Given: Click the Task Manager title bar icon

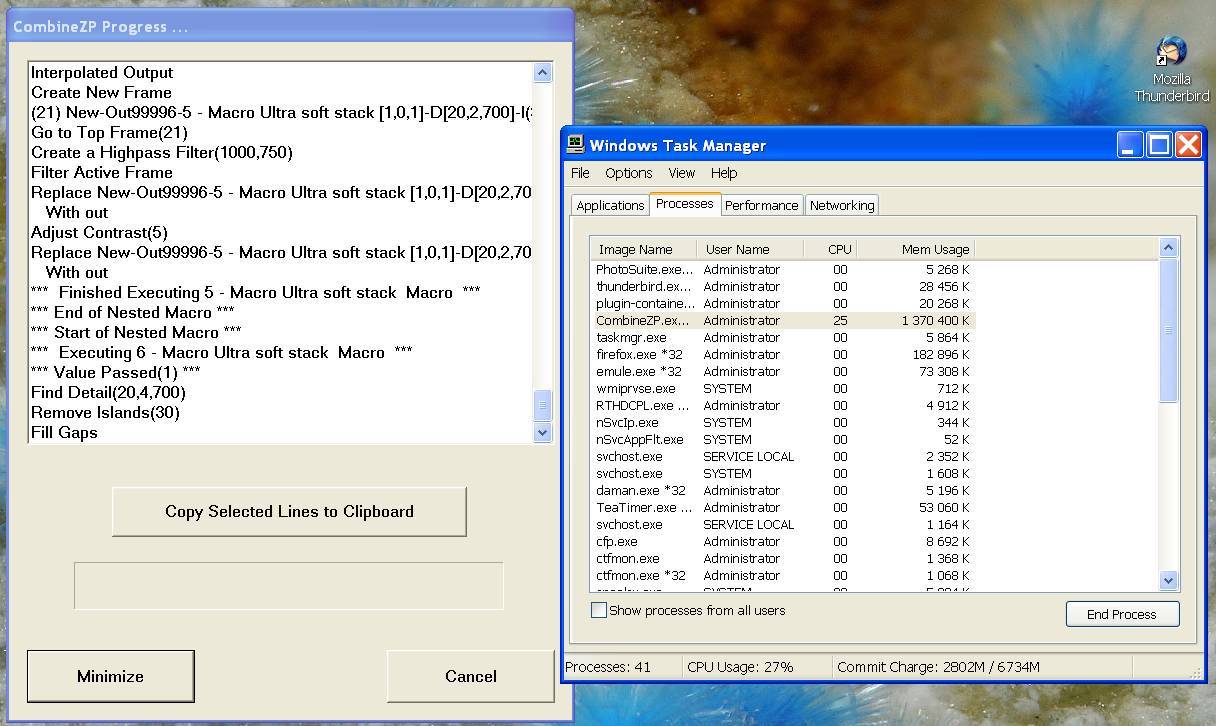Looking at the screenshot, I should tap(576, 144).
